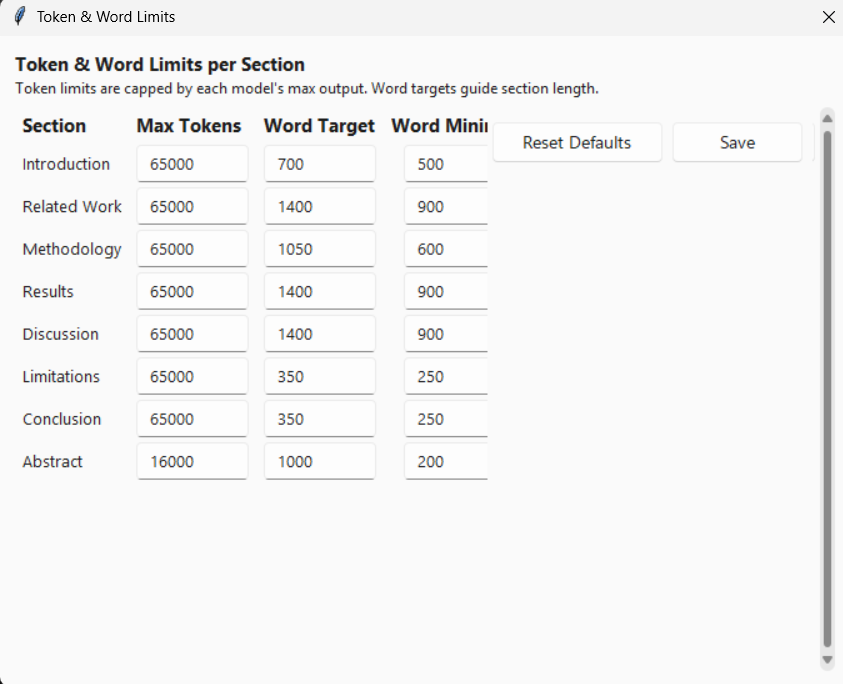Edit Results Word Target field
Screen dimensions: 843x684
pos(320,291)
